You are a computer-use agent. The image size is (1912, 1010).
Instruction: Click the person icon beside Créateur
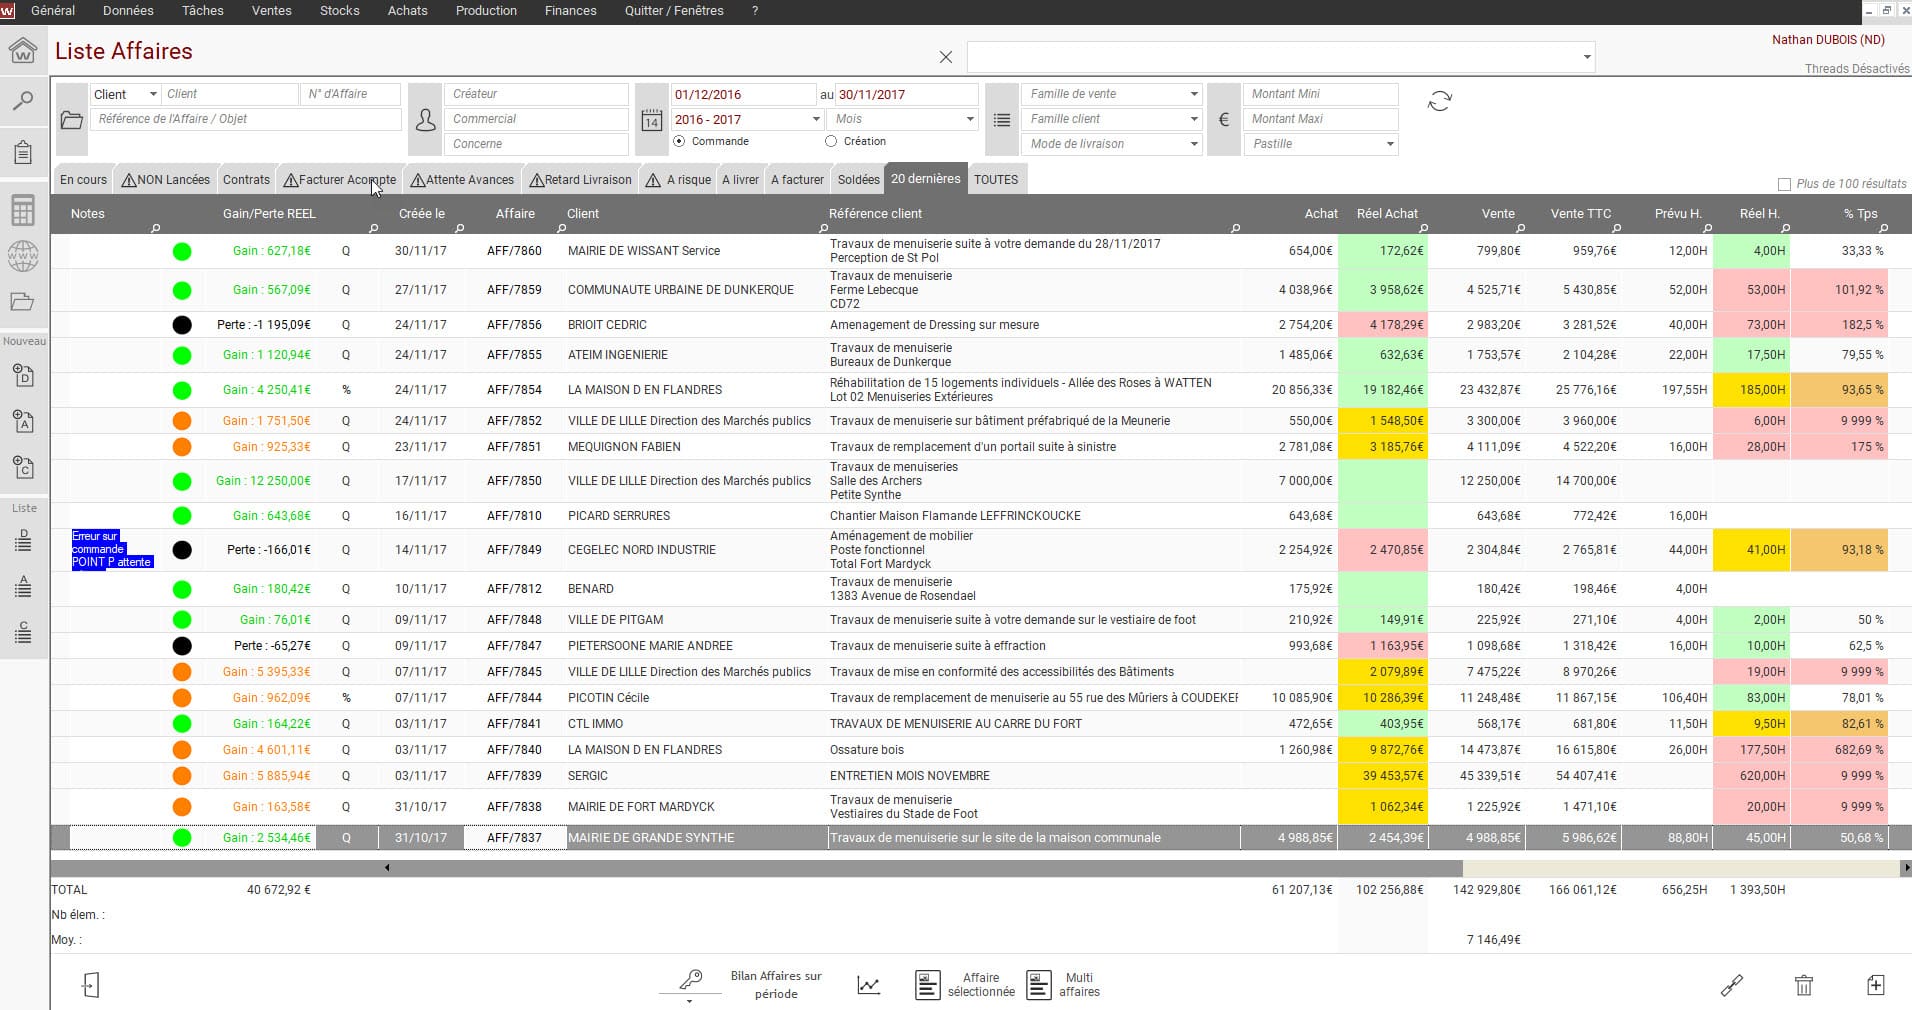[425, 120]
